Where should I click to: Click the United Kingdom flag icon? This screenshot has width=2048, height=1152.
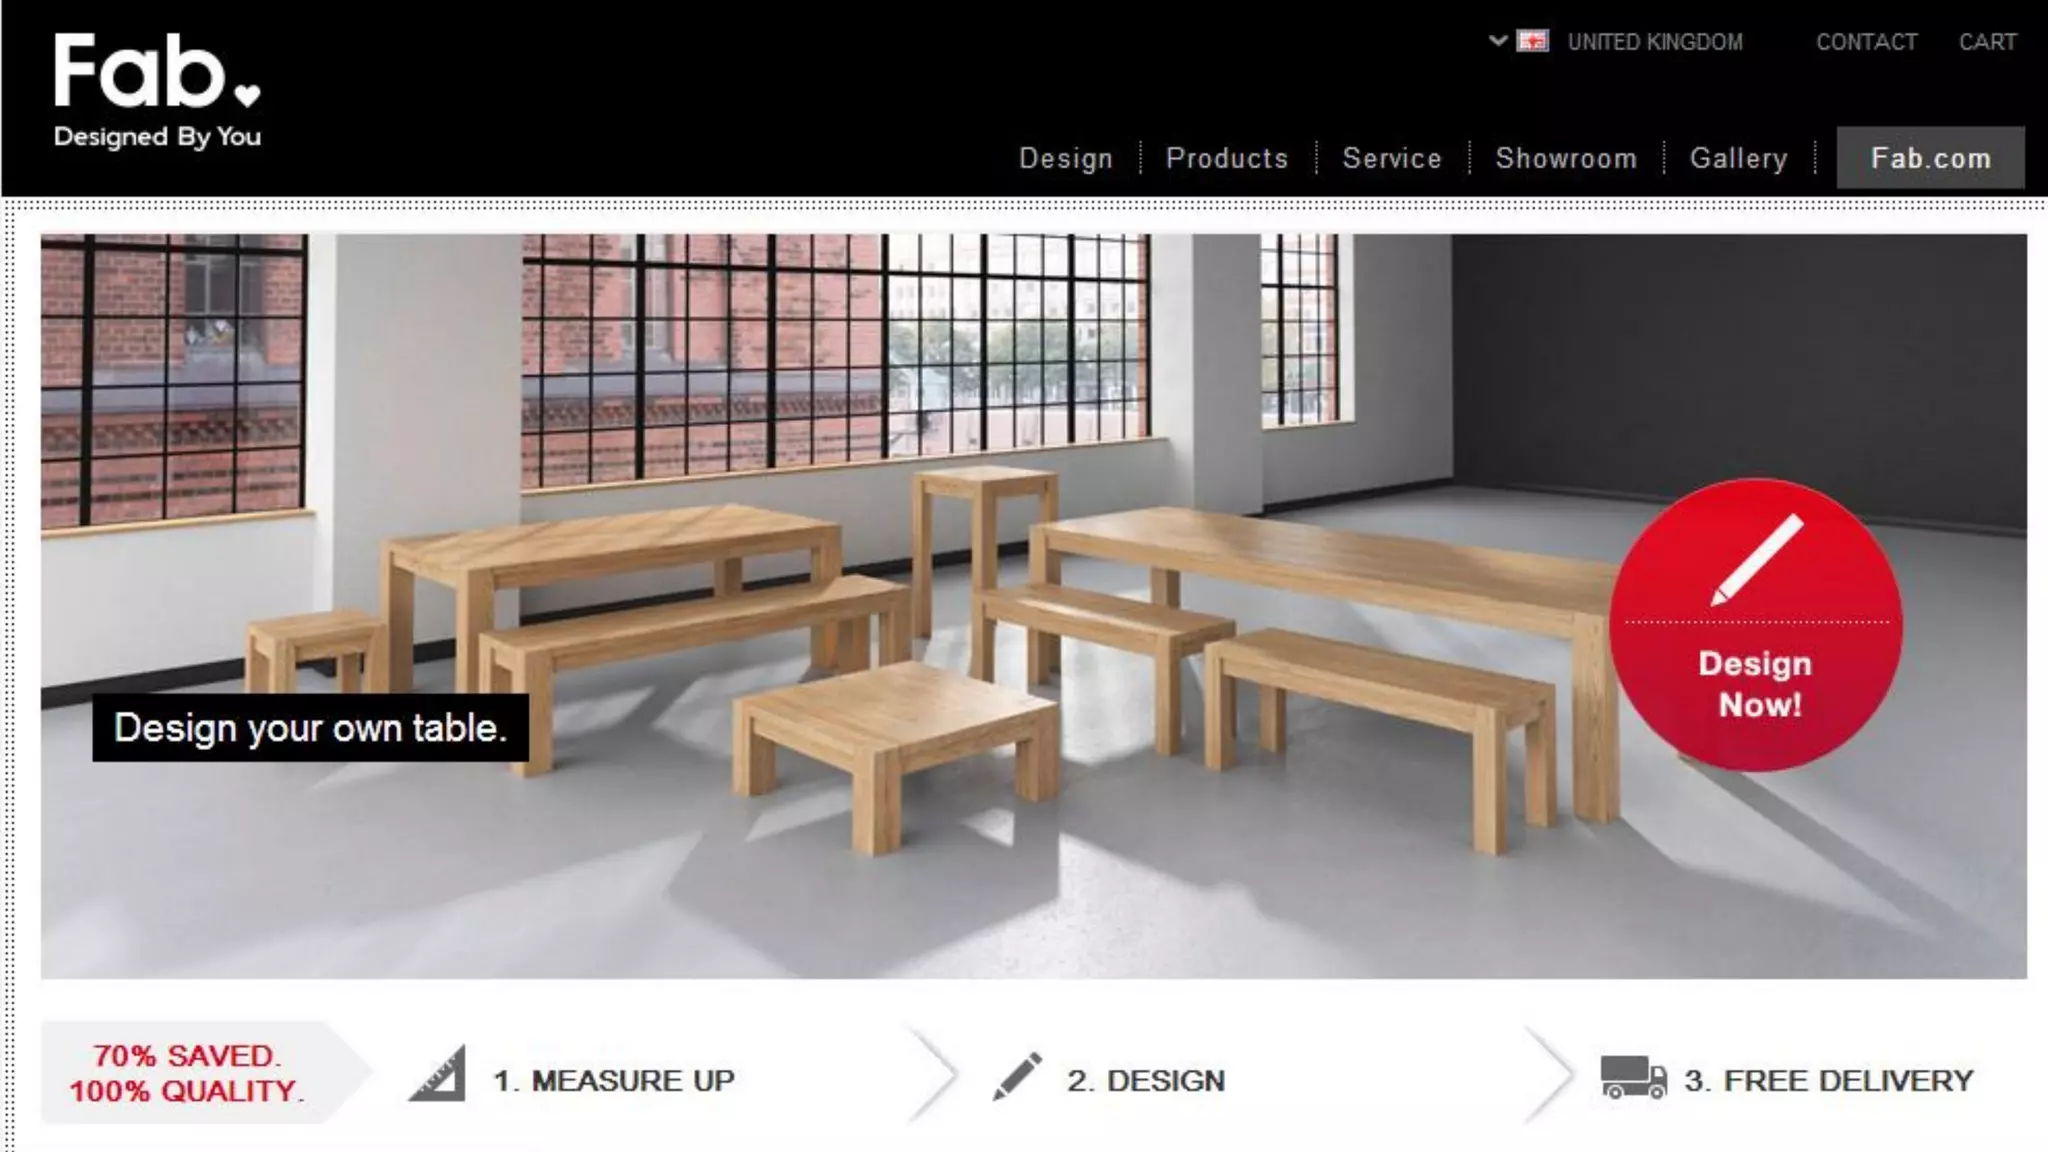coord(1532,41)
